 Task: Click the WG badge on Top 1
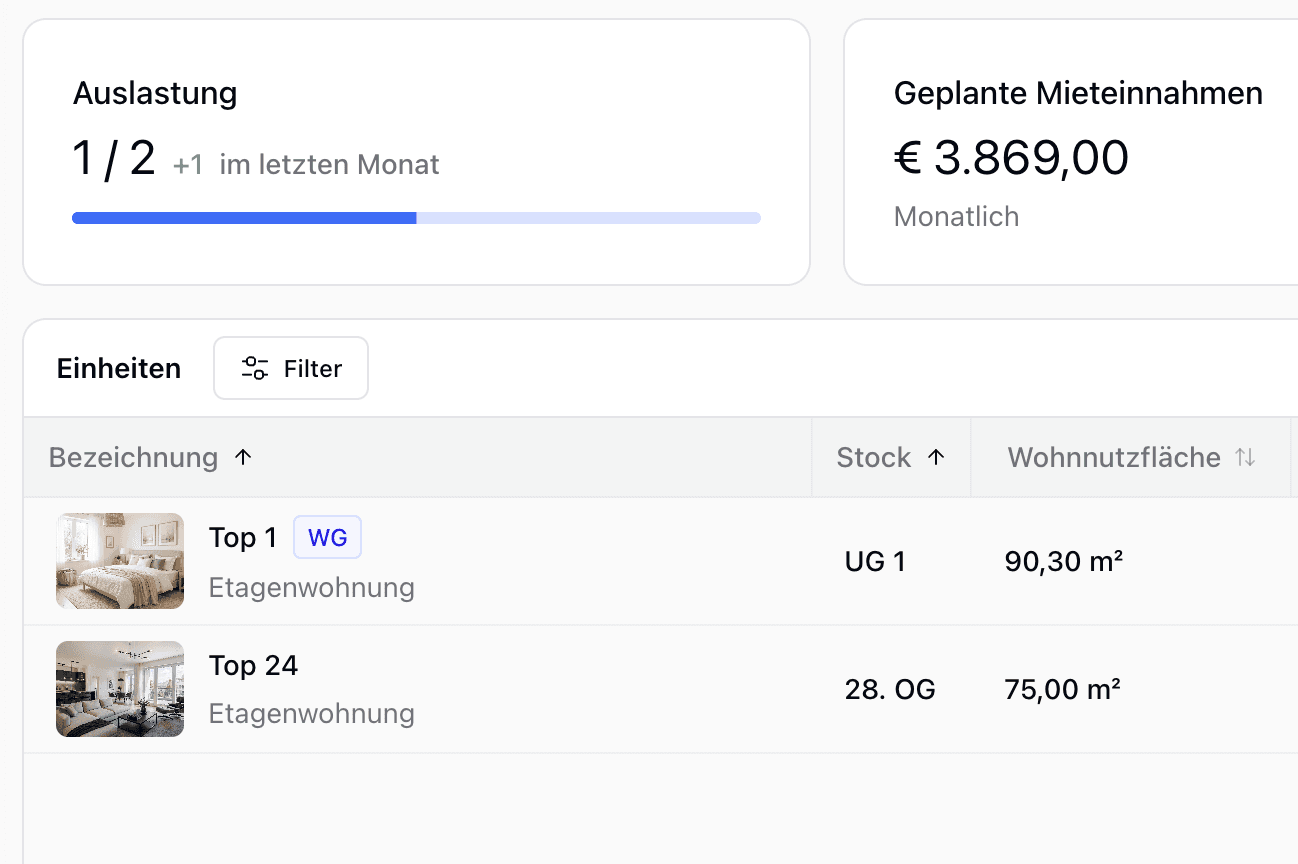[x=327, y=538]
